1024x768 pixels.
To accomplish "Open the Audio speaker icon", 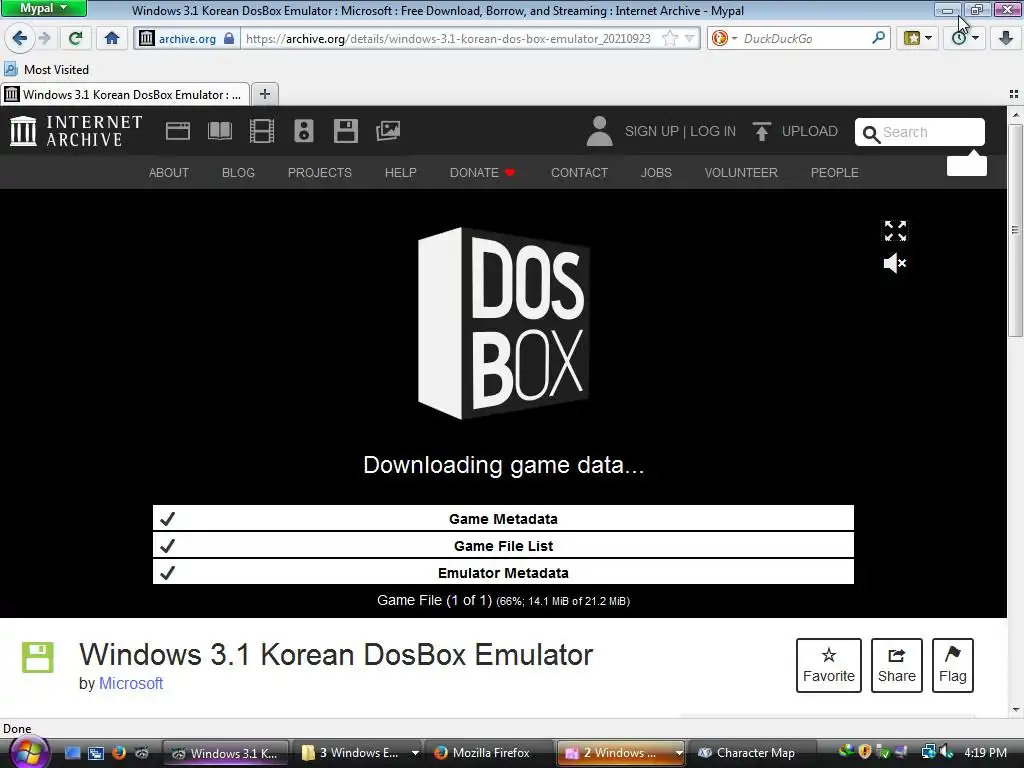I will click(x=304, y=131).
